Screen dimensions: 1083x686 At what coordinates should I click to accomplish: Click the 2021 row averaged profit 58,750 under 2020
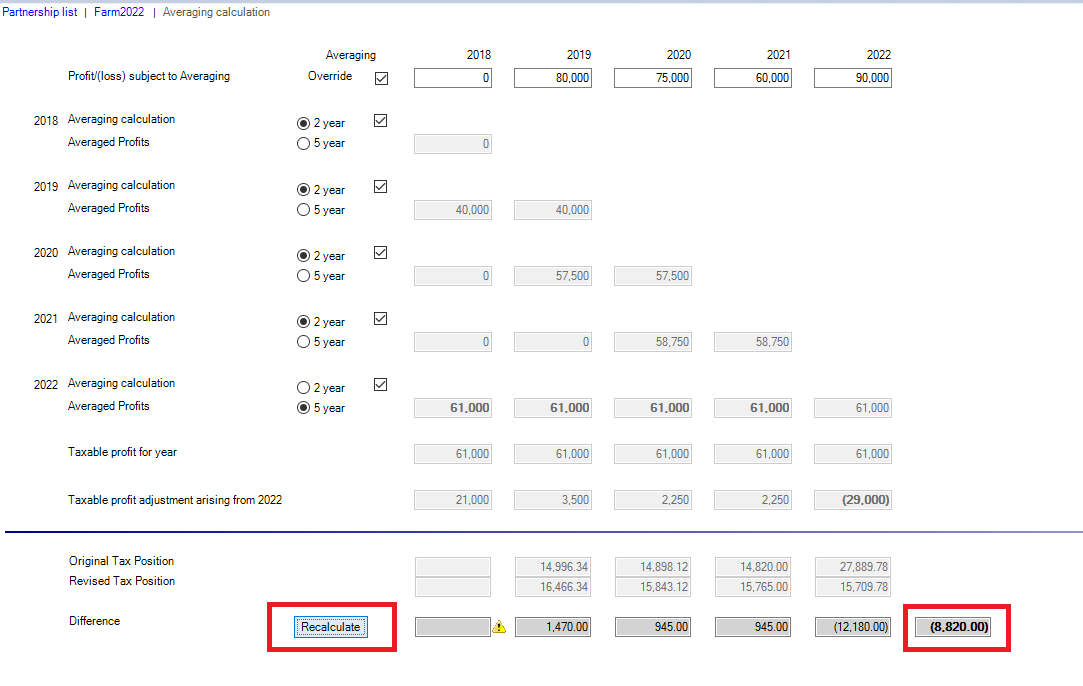653,341
